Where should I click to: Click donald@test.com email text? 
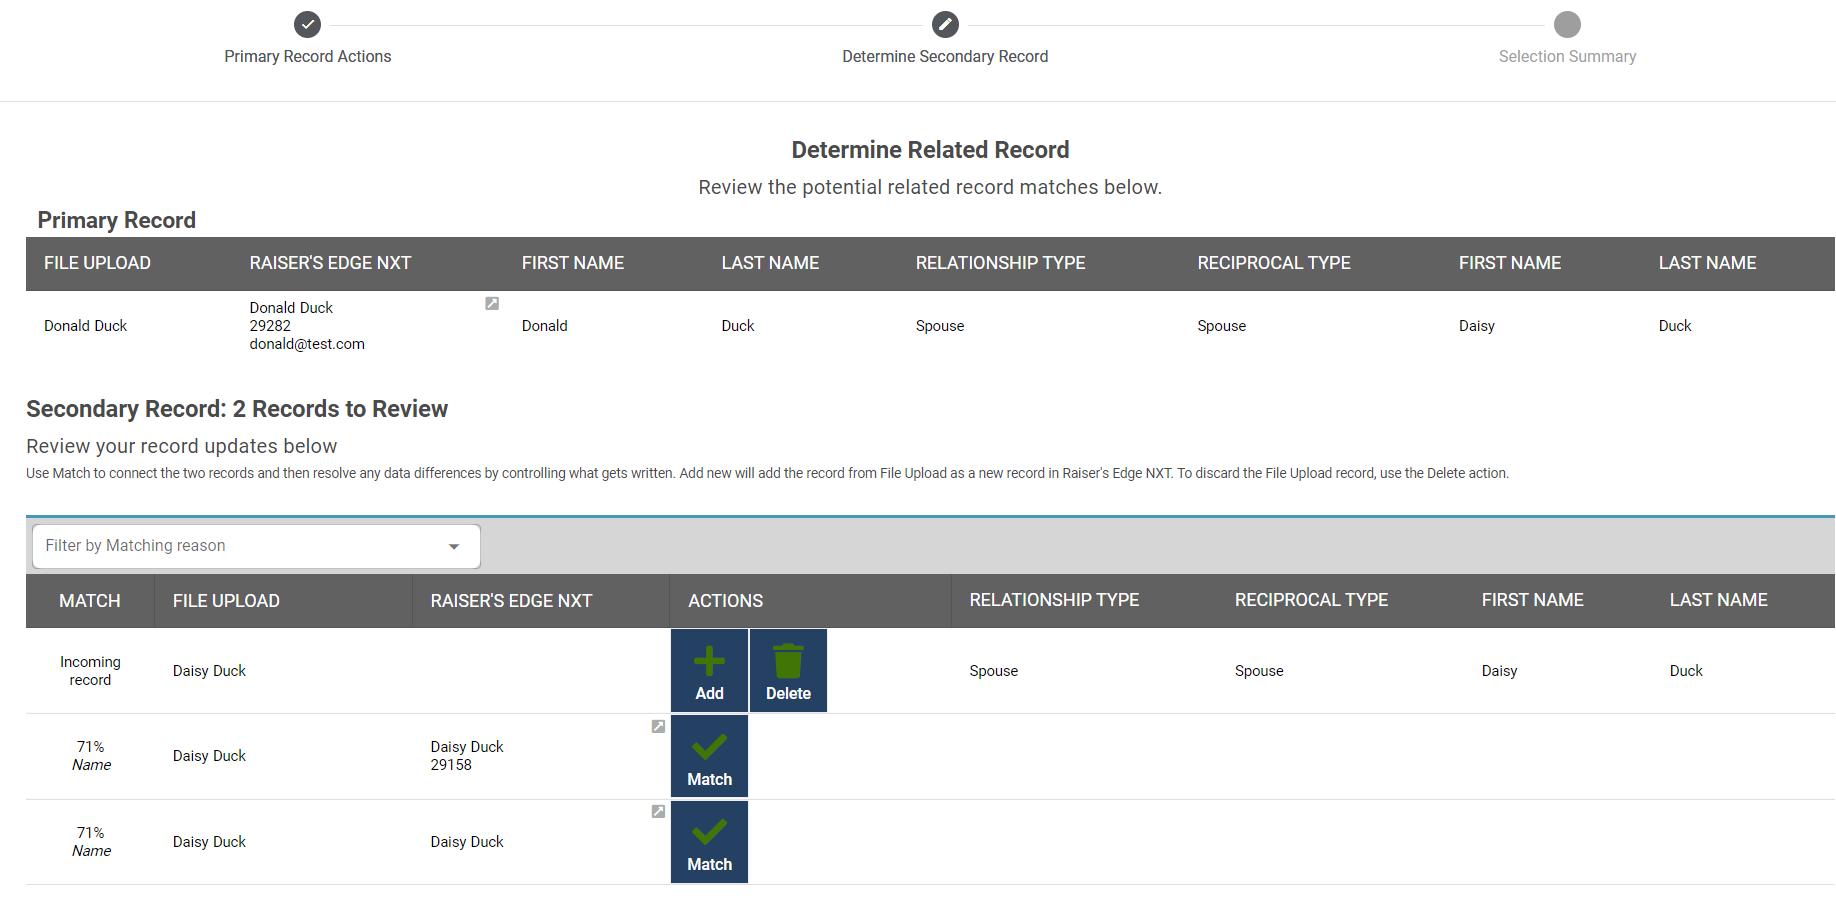[307, 344]
